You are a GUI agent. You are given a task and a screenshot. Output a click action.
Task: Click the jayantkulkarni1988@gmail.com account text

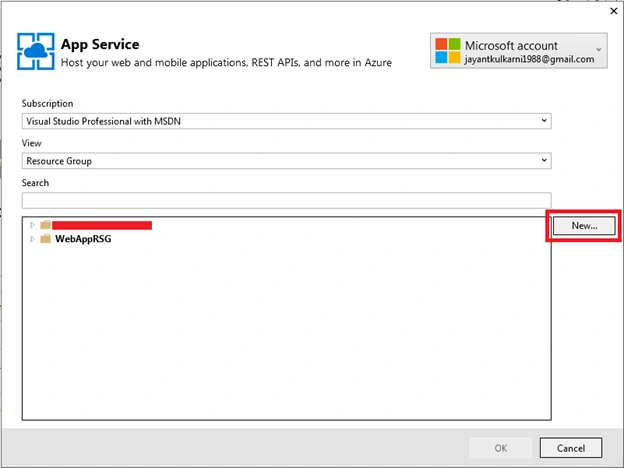click(529, 59)
